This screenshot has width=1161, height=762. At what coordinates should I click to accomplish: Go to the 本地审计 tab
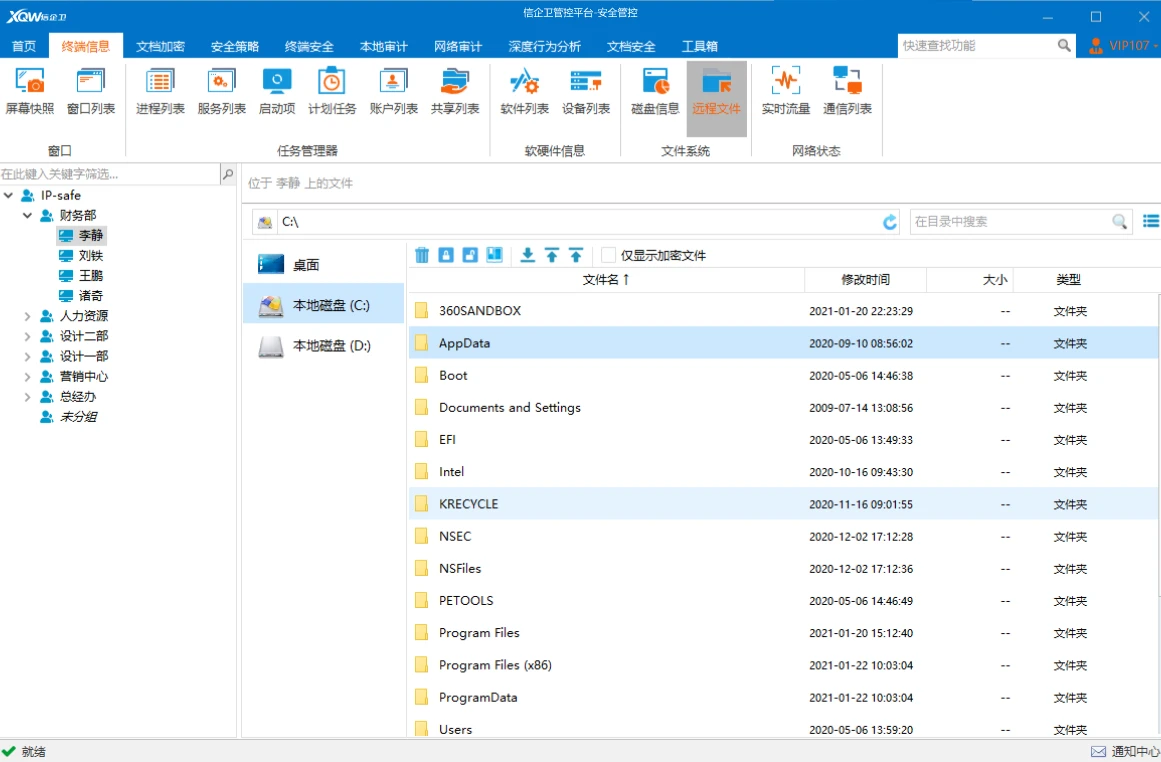pyautogui.click(x=384, y=46)
